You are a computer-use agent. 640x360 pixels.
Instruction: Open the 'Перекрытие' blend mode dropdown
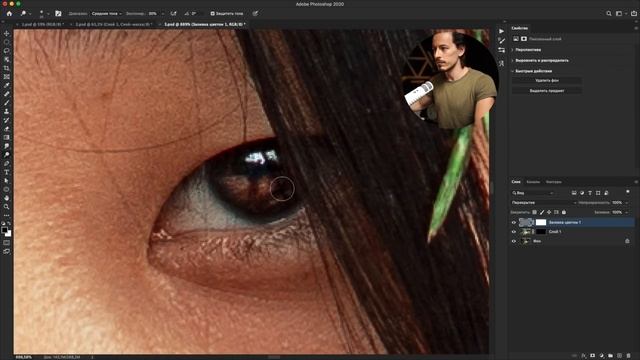[544, 202]
